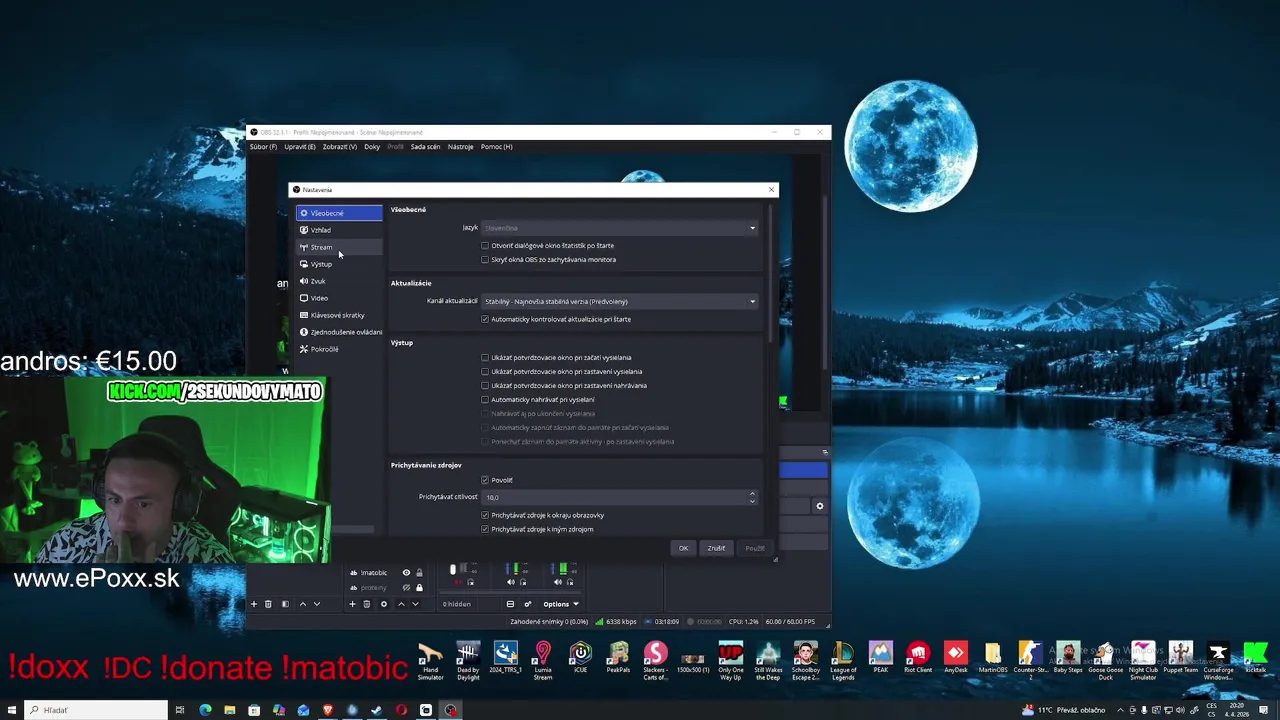Enable 'Automaticky nahrávať pri vysielaní'
The image size is (1280, 720).
click(x=485, y=399)
